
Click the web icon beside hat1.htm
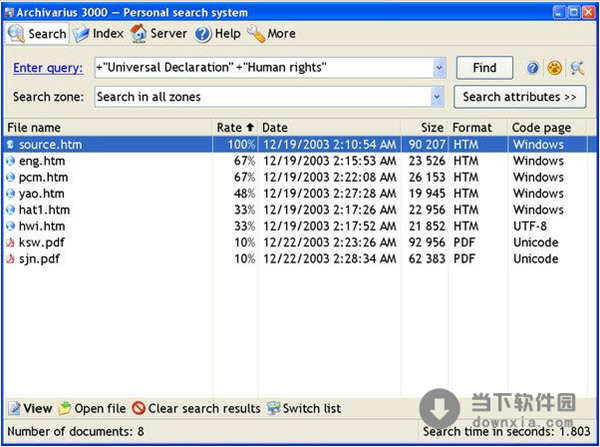pos(10,210)
